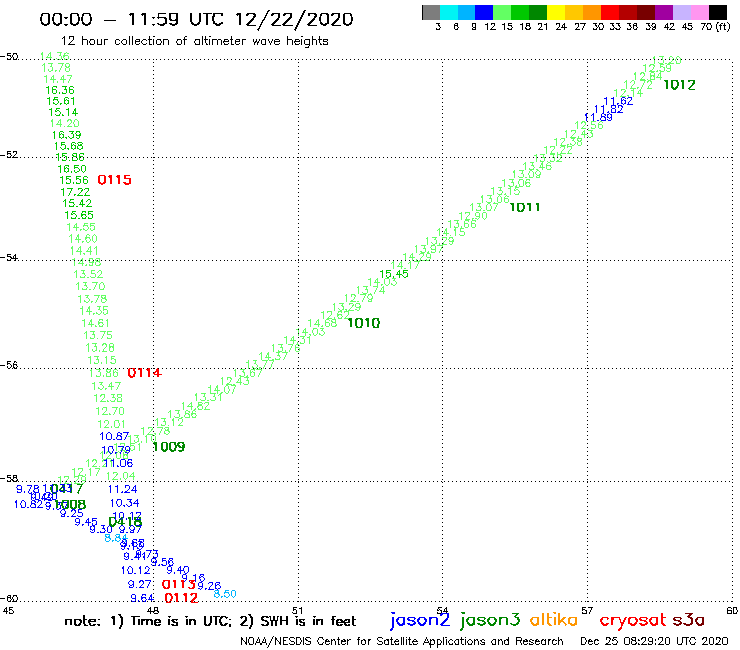Click the wave height value 16.36
The width and height of the screenshot is (740, 650).
coord(60,90)
